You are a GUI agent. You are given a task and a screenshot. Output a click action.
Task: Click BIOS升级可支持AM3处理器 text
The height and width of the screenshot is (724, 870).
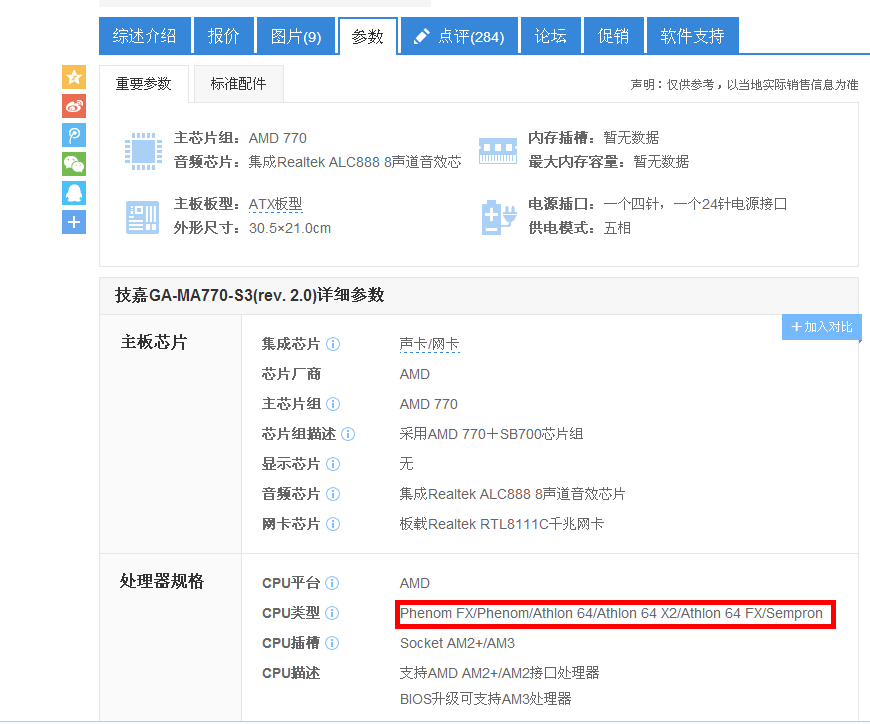click(485, 699)
